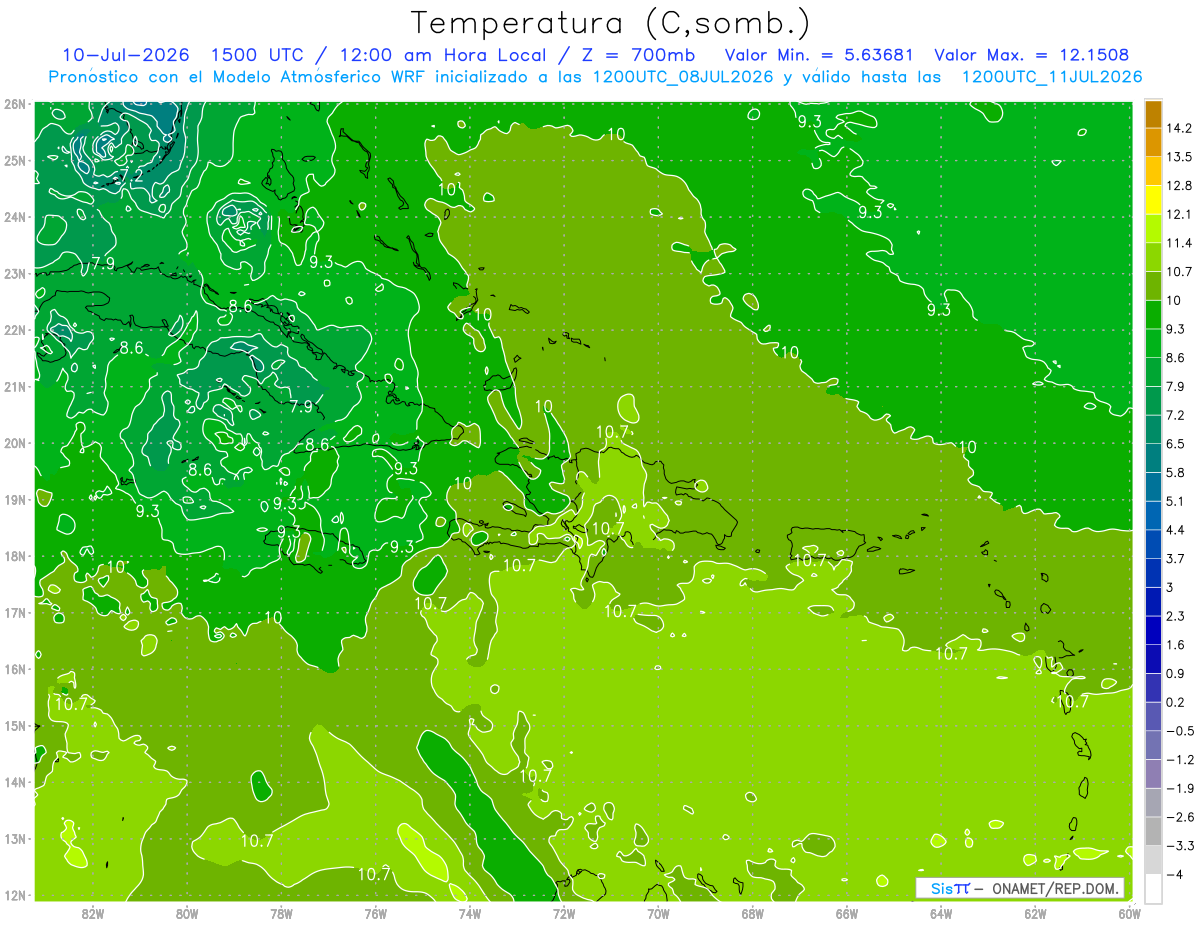
Task: Click the "19N" latitude axis label
Action: (14, 499)
